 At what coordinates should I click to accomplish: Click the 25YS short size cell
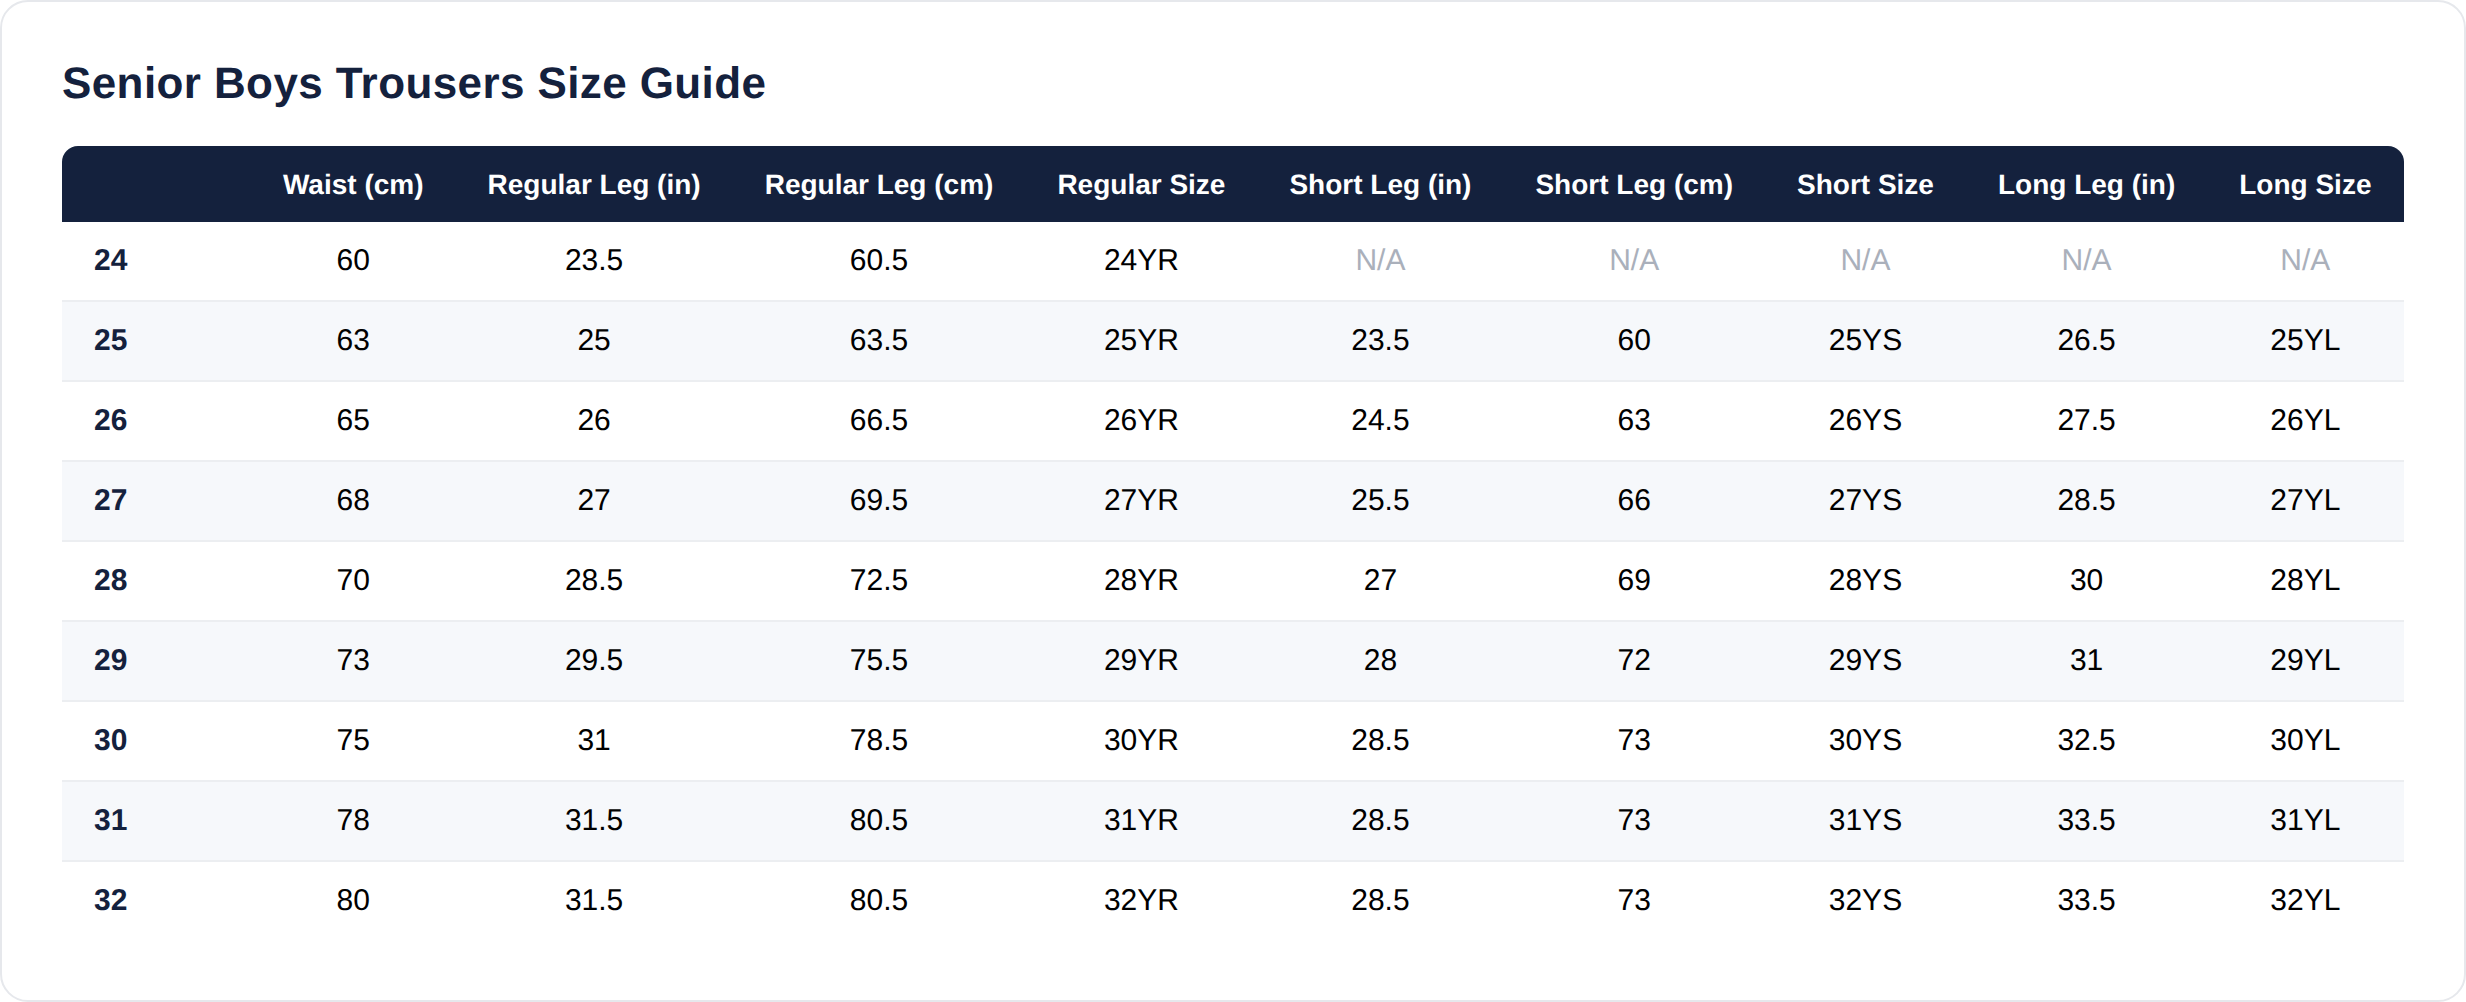click(x=1865, y=340)
